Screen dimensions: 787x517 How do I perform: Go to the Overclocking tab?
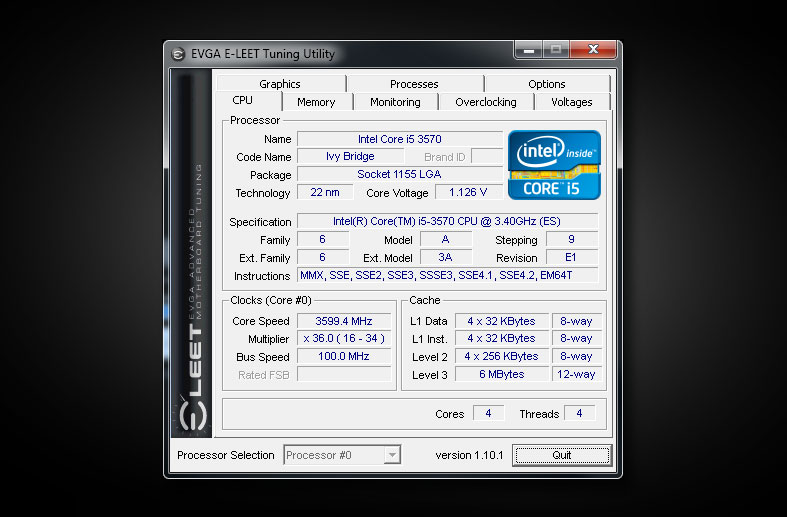click(x=486, y=102)
